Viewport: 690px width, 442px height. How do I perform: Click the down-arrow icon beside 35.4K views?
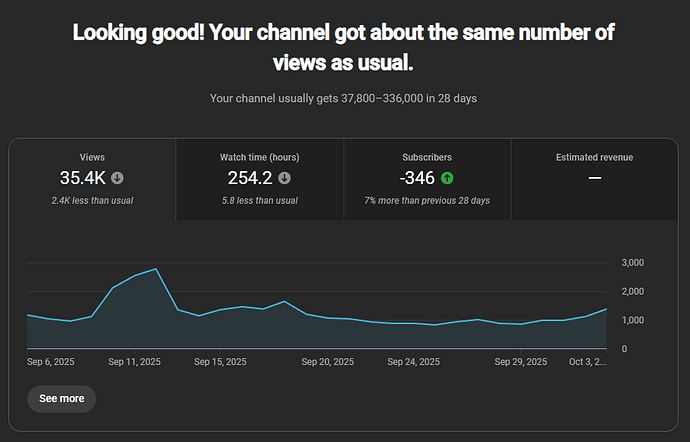pos(118,179)
